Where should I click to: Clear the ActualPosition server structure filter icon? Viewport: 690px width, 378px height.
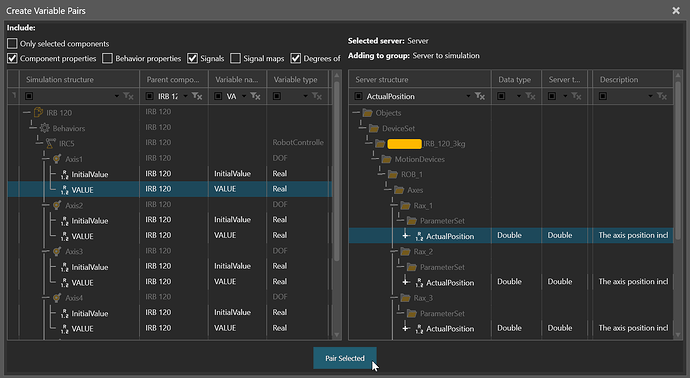click(x=480, y=96)
